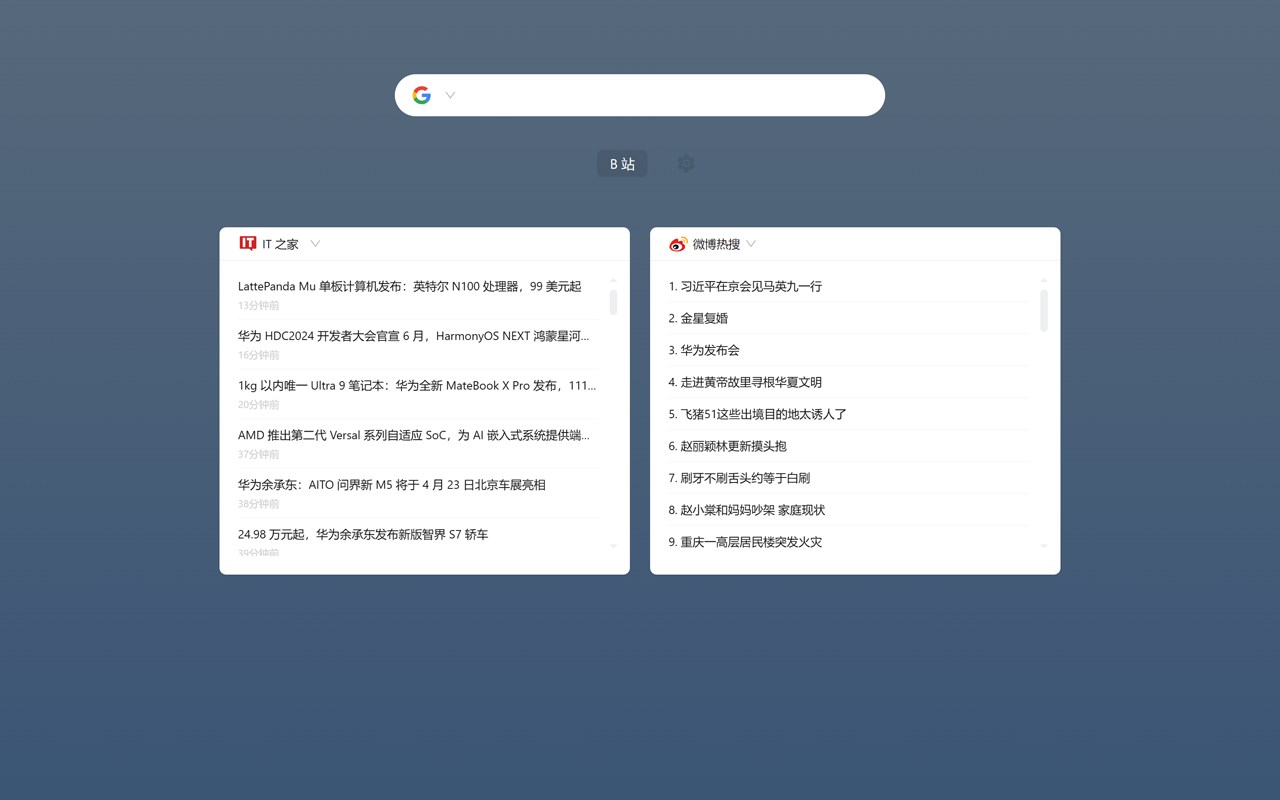
Task: Open hot search 刷牙不刷舌头约等于白刷
Action: tap(739, 478)
